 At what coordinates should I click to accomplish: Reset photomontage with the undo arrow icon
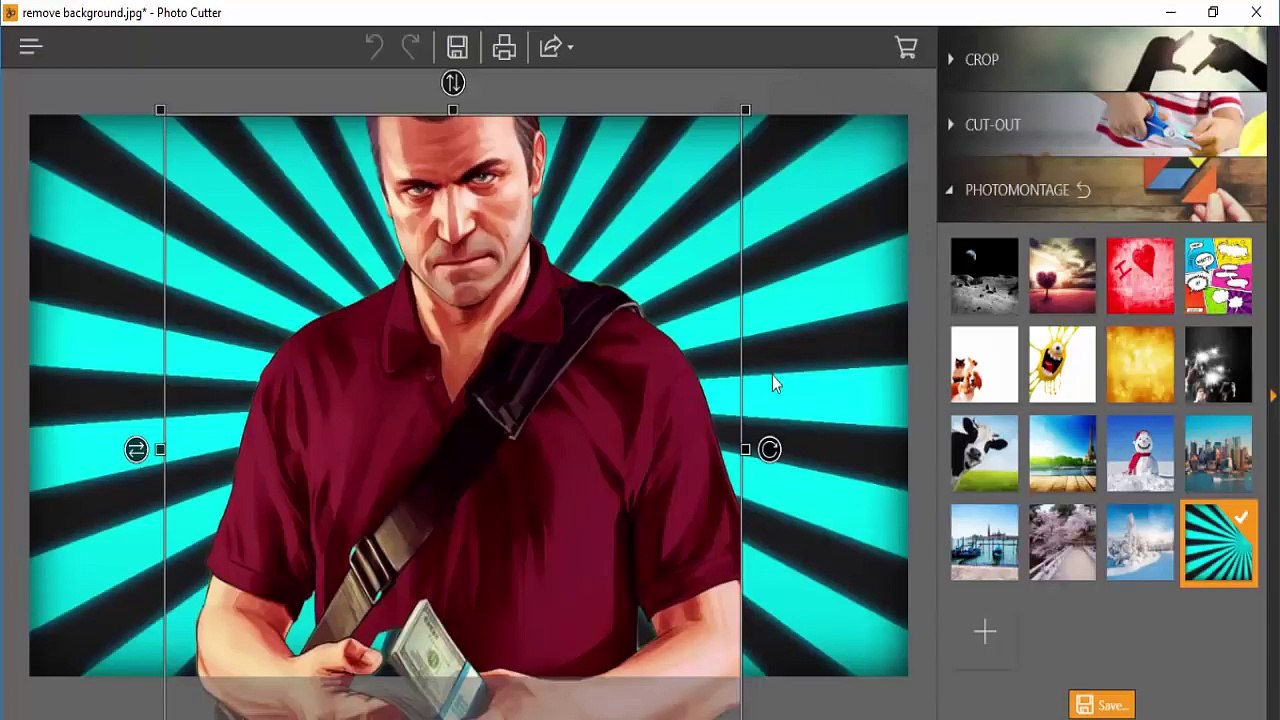[x=1083, y=190]
